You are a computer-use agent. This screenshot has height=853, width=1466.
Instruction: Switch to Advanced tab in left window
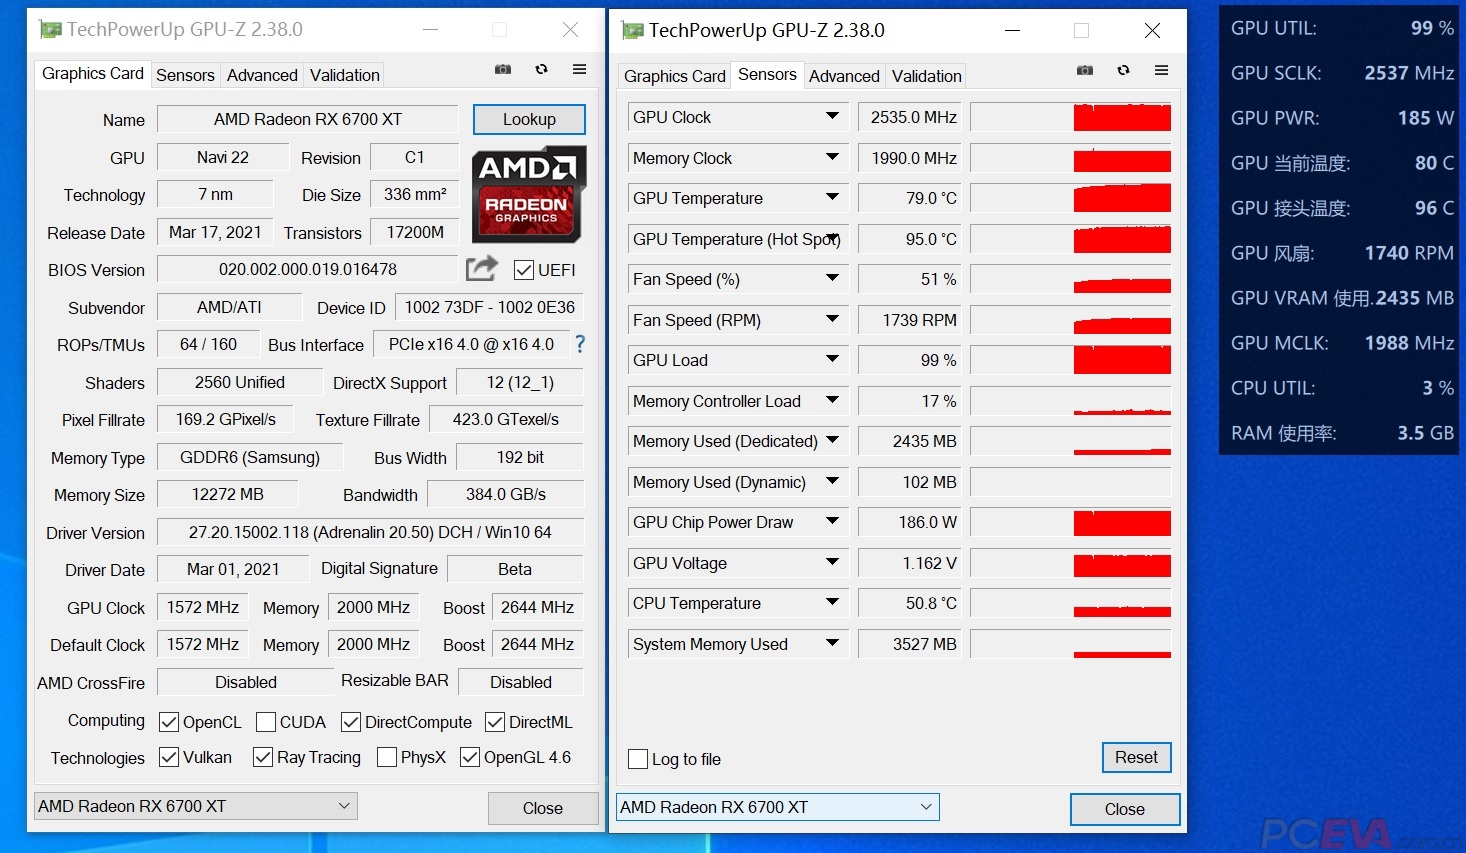click(x=262, y=75)
